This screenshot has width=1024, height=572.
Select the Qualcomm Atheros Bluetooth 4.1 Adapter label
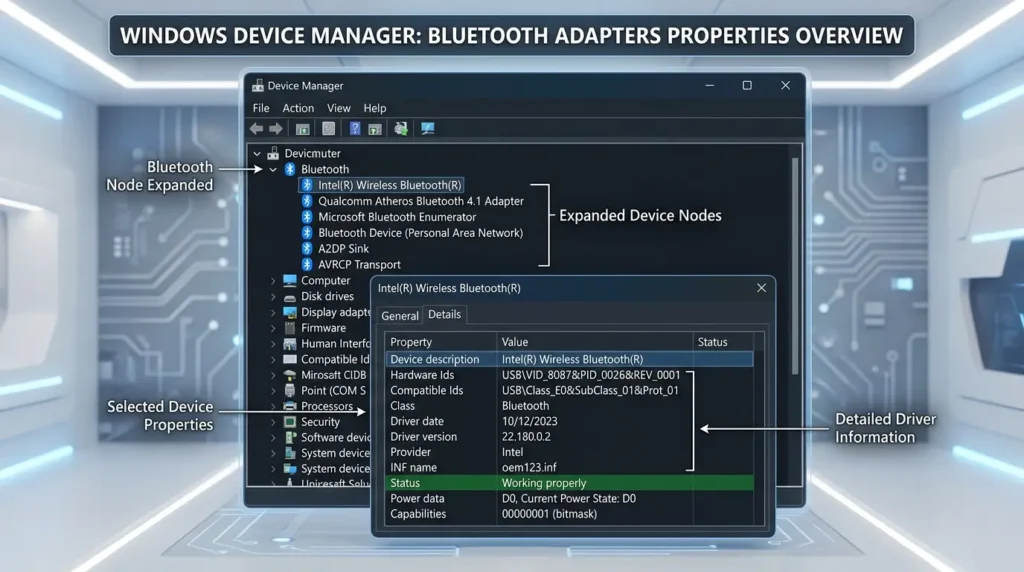tap(421, 201)
